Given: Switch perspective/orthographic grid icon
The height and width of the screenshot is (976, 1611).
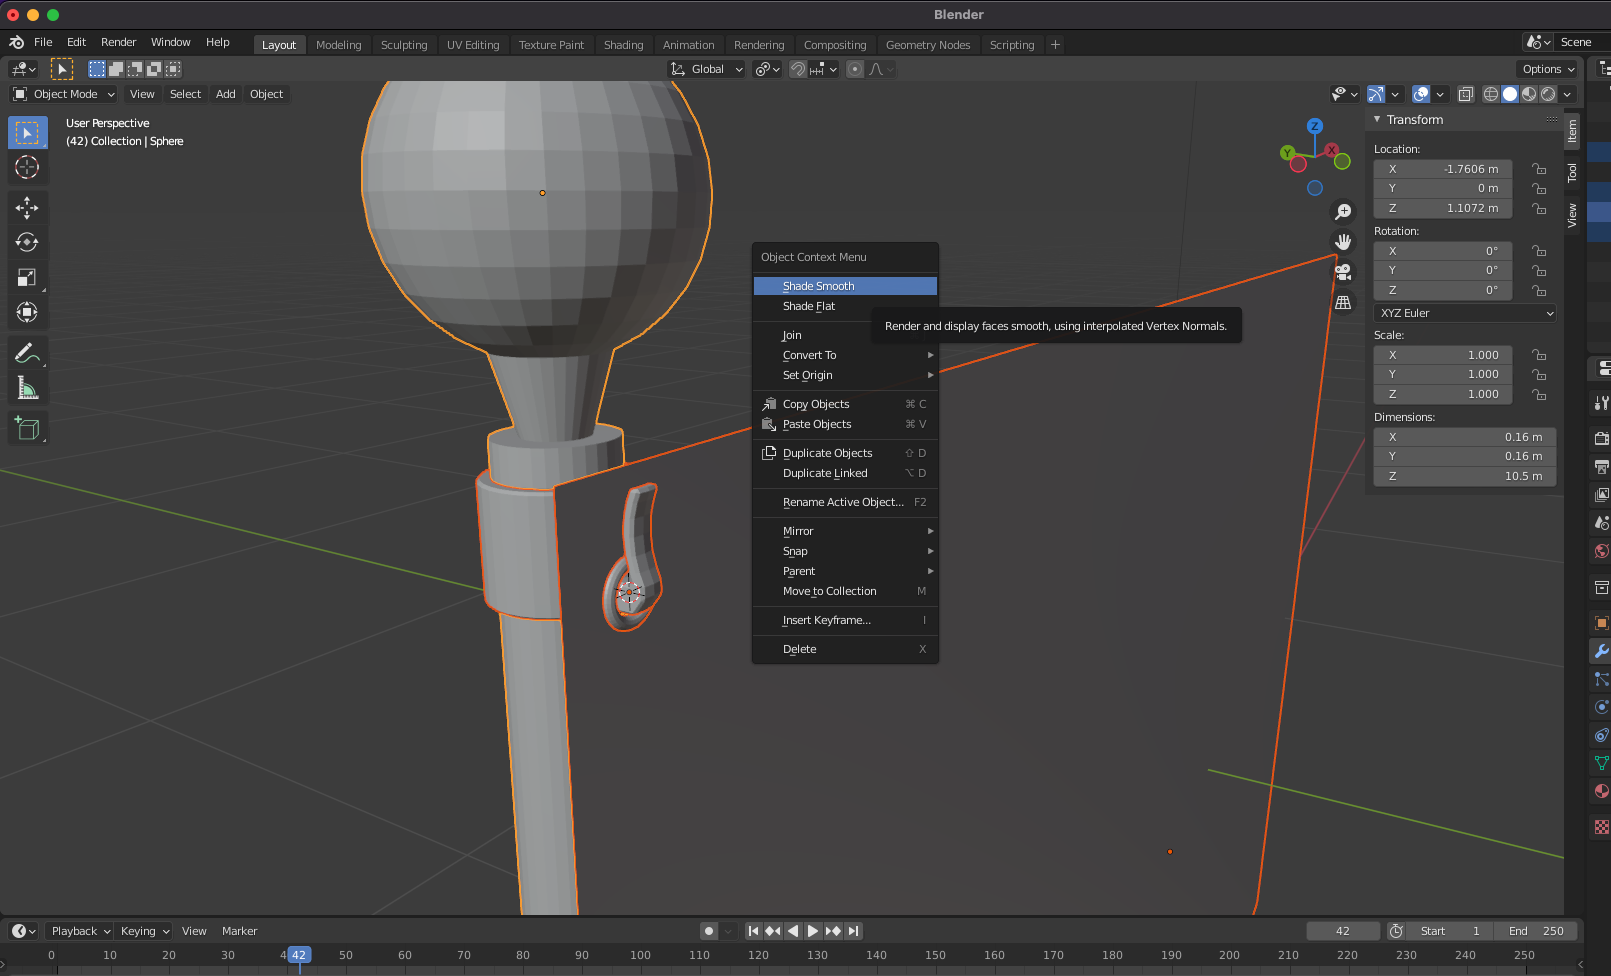Looking at the screenshot, I should [x=1343, y=302].
